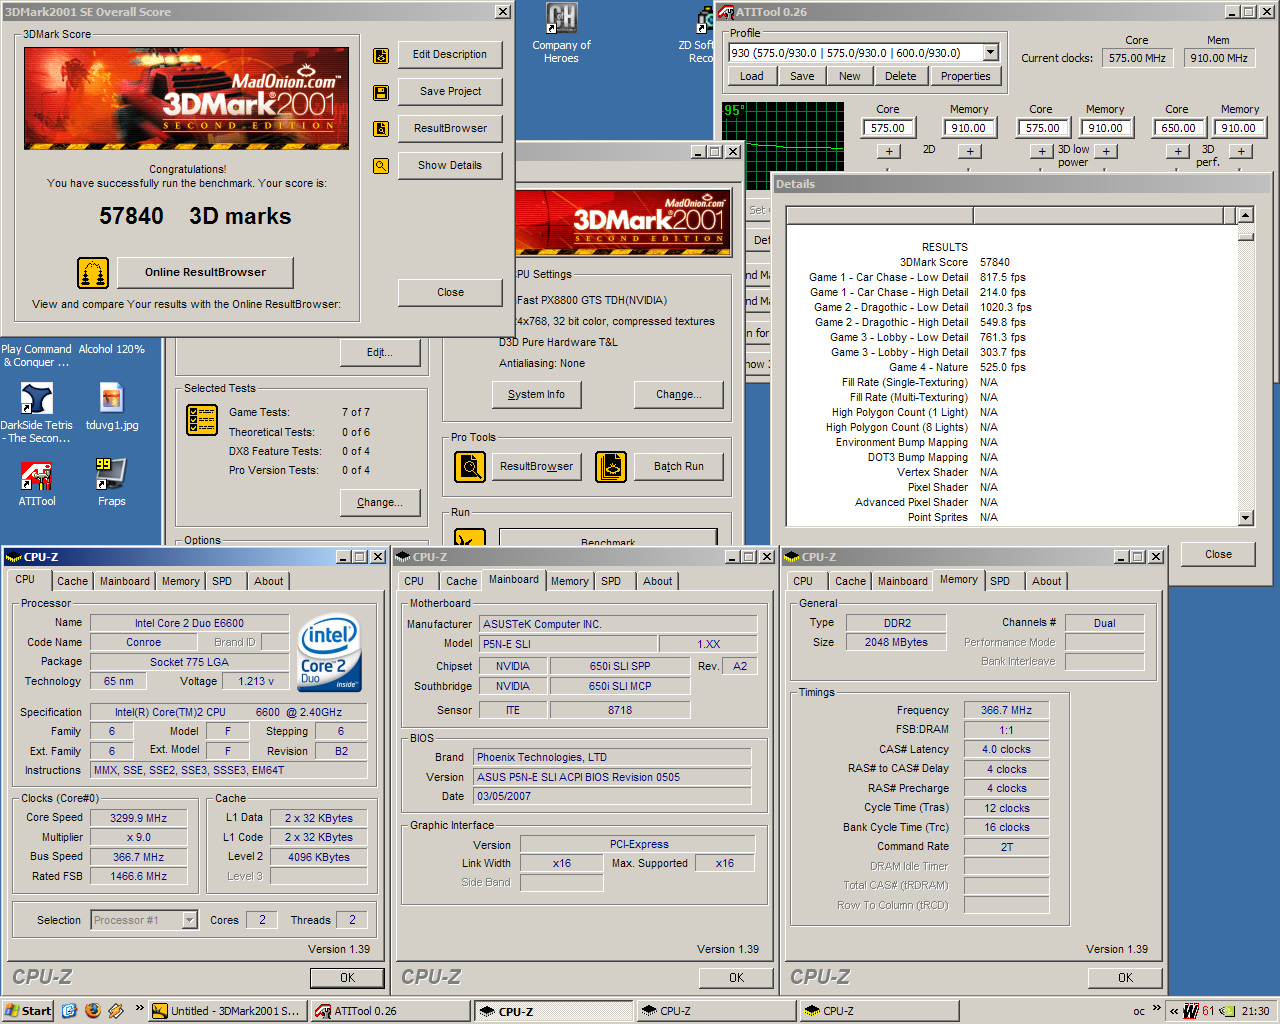Click the Save Project button
Screen dimensions: 1280x1024
[x=450, y=92]
